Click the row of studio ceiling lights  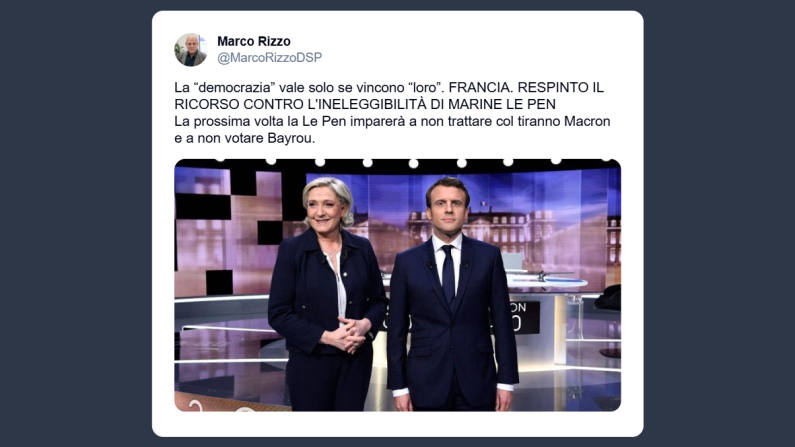(413, 162)
